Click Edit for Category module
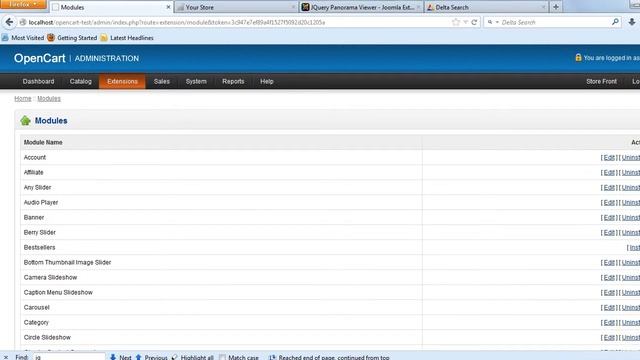The width and height of the screenshot is (640, 360). (609, 322)
